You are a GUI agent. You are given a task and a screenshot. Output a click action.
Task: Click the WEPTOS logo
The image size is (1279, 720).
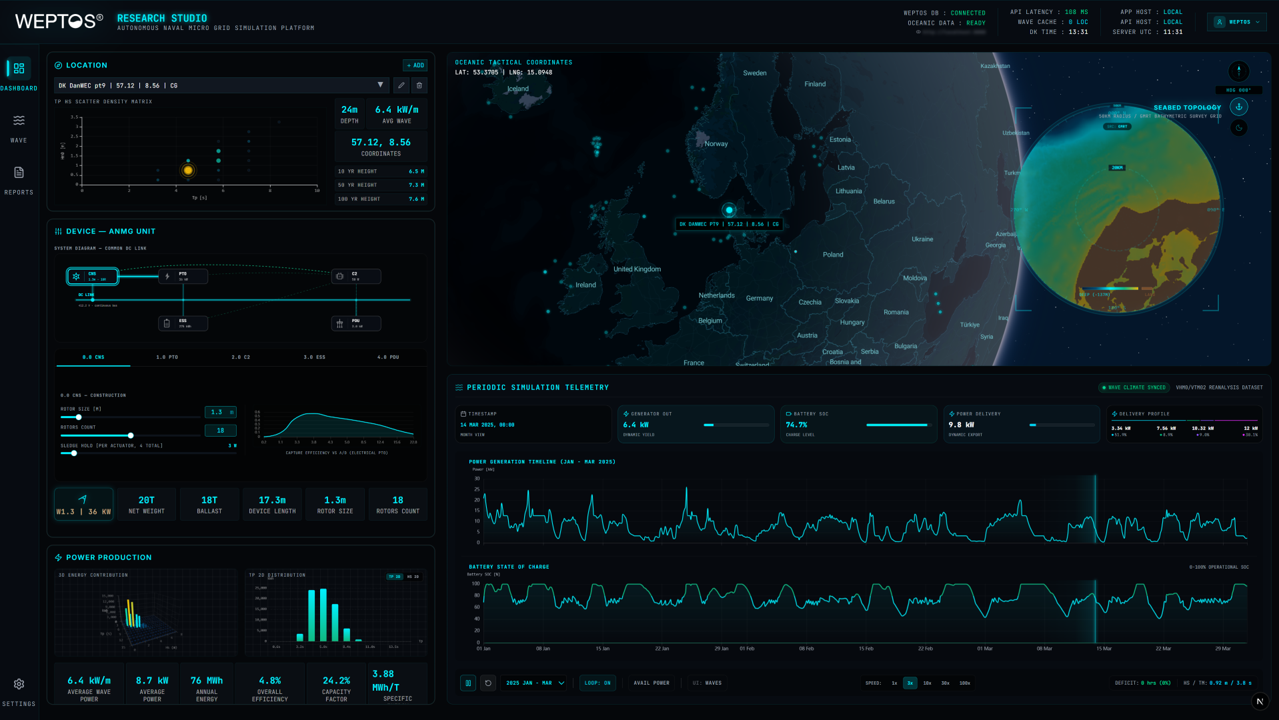pos(59,21)
